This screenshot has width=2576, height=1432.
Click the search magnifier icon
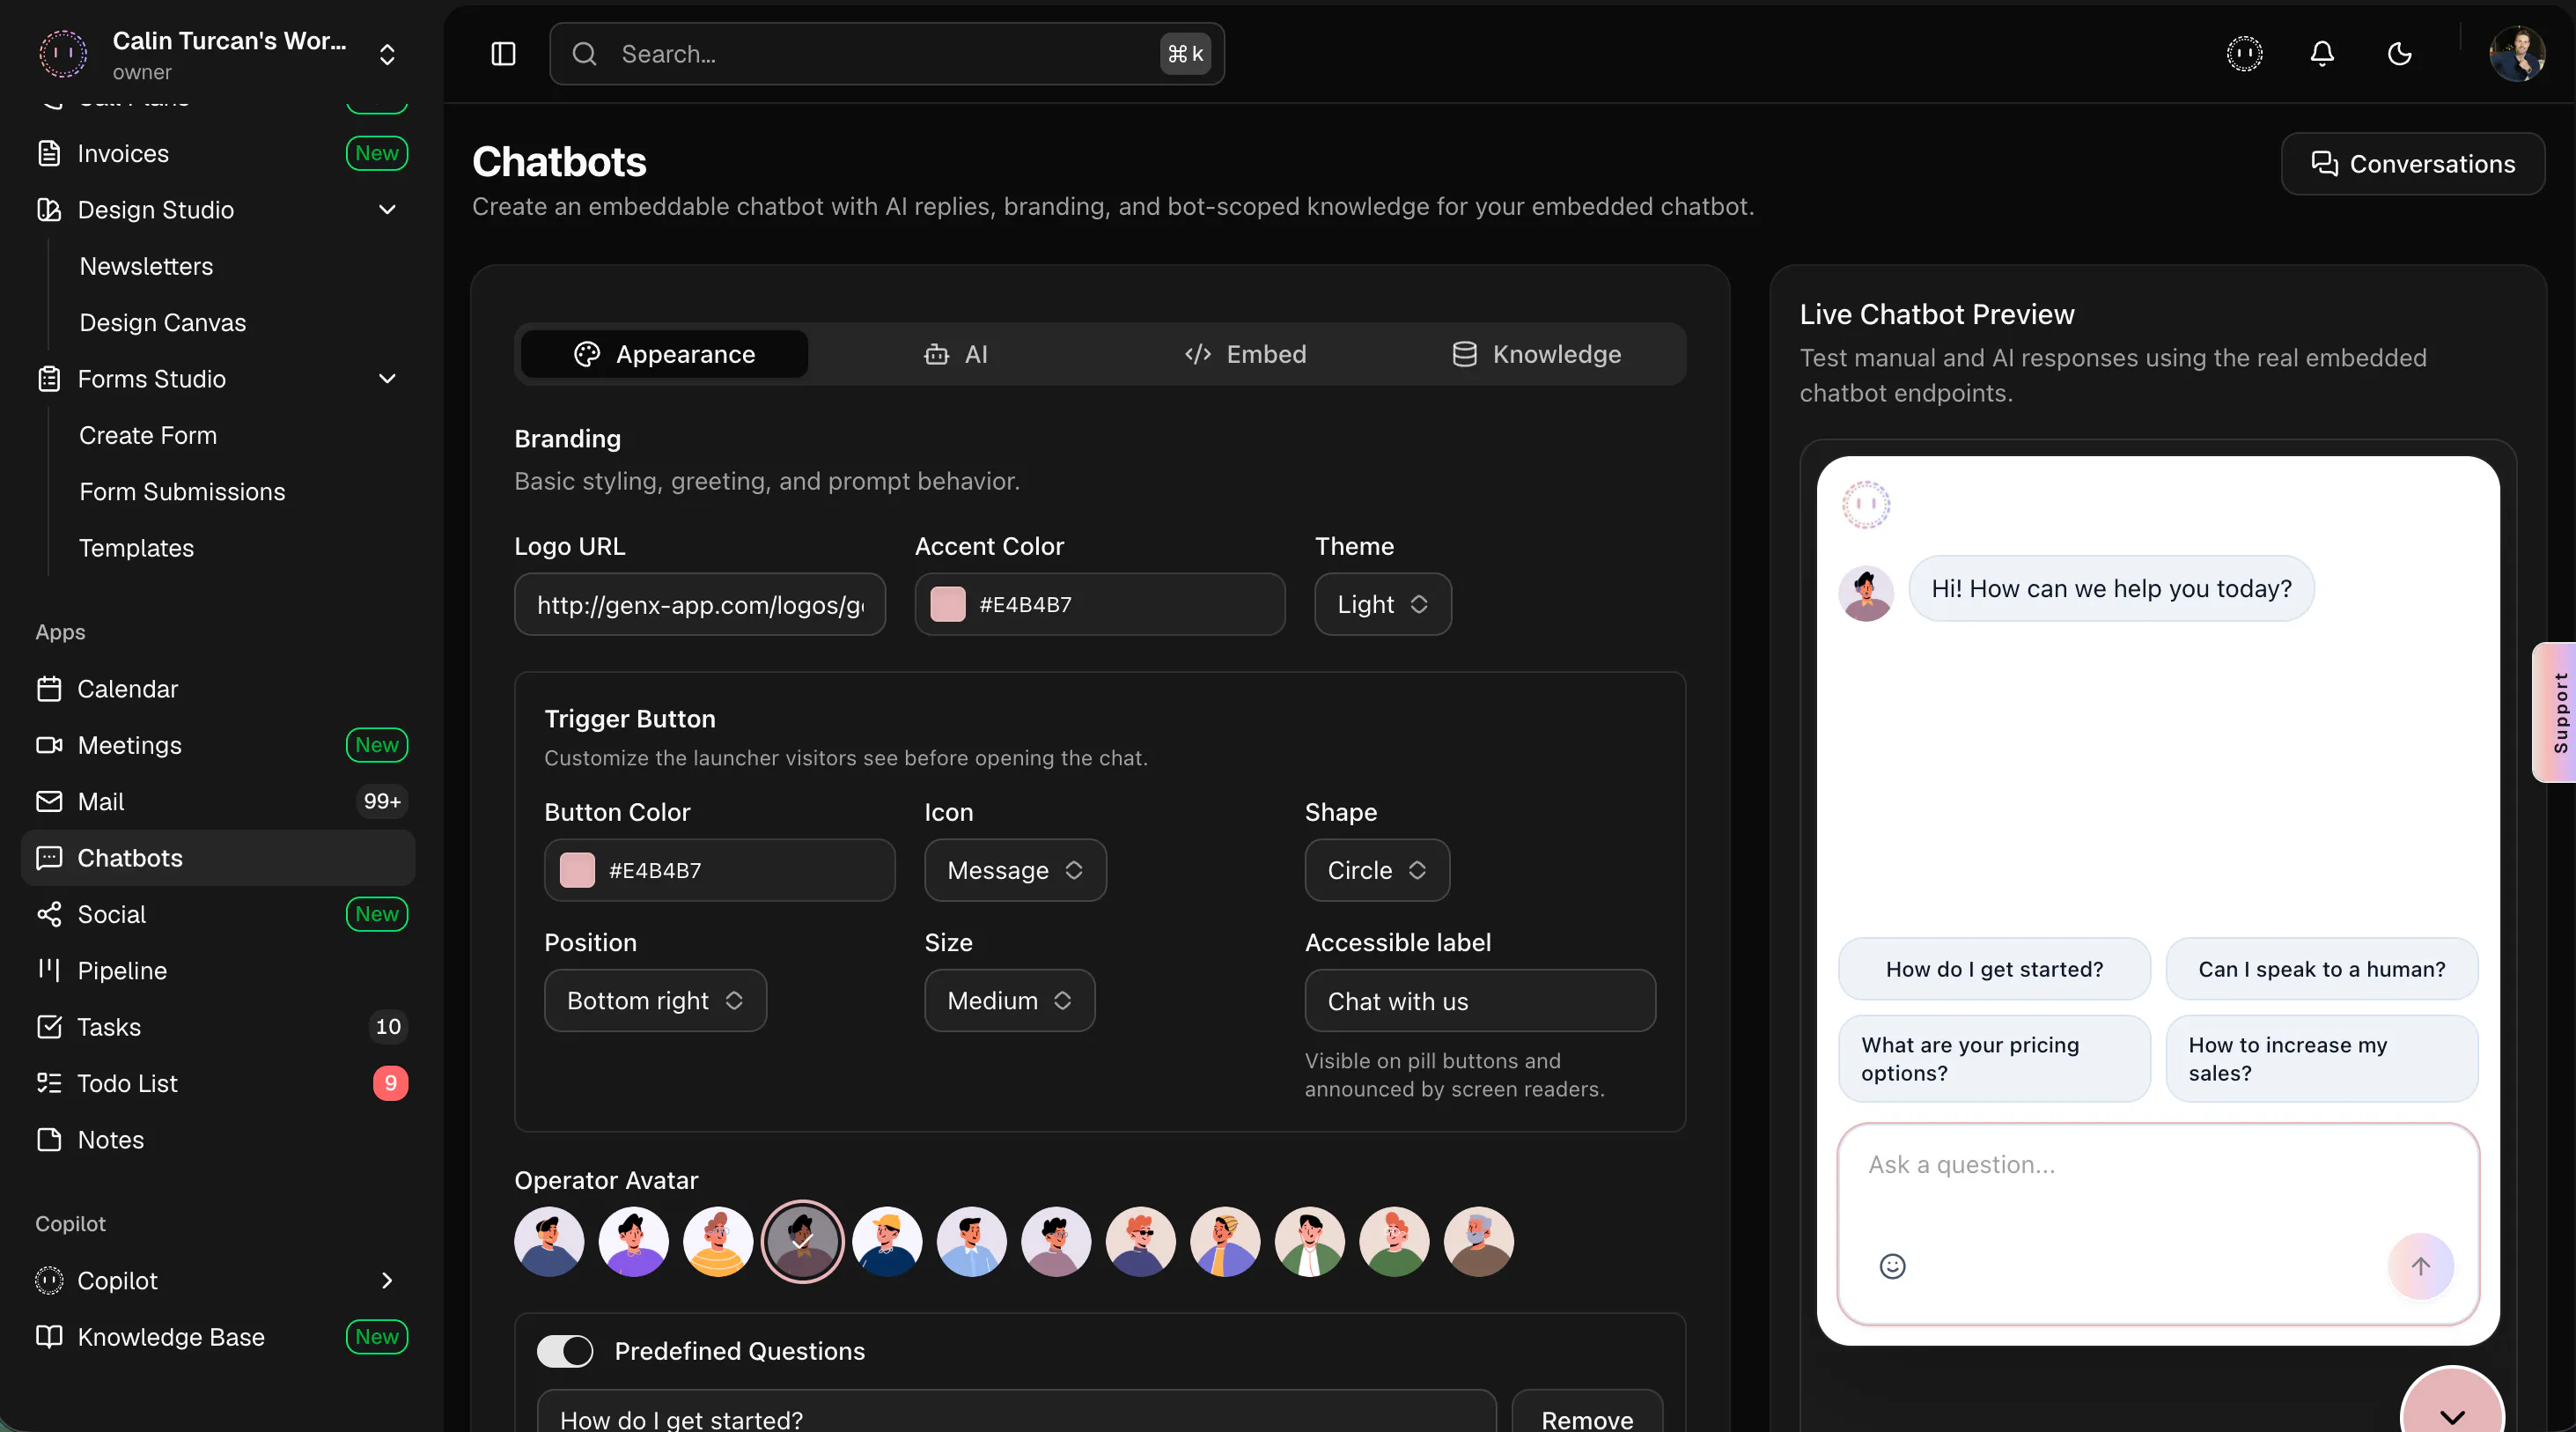(x=585, y=54)
